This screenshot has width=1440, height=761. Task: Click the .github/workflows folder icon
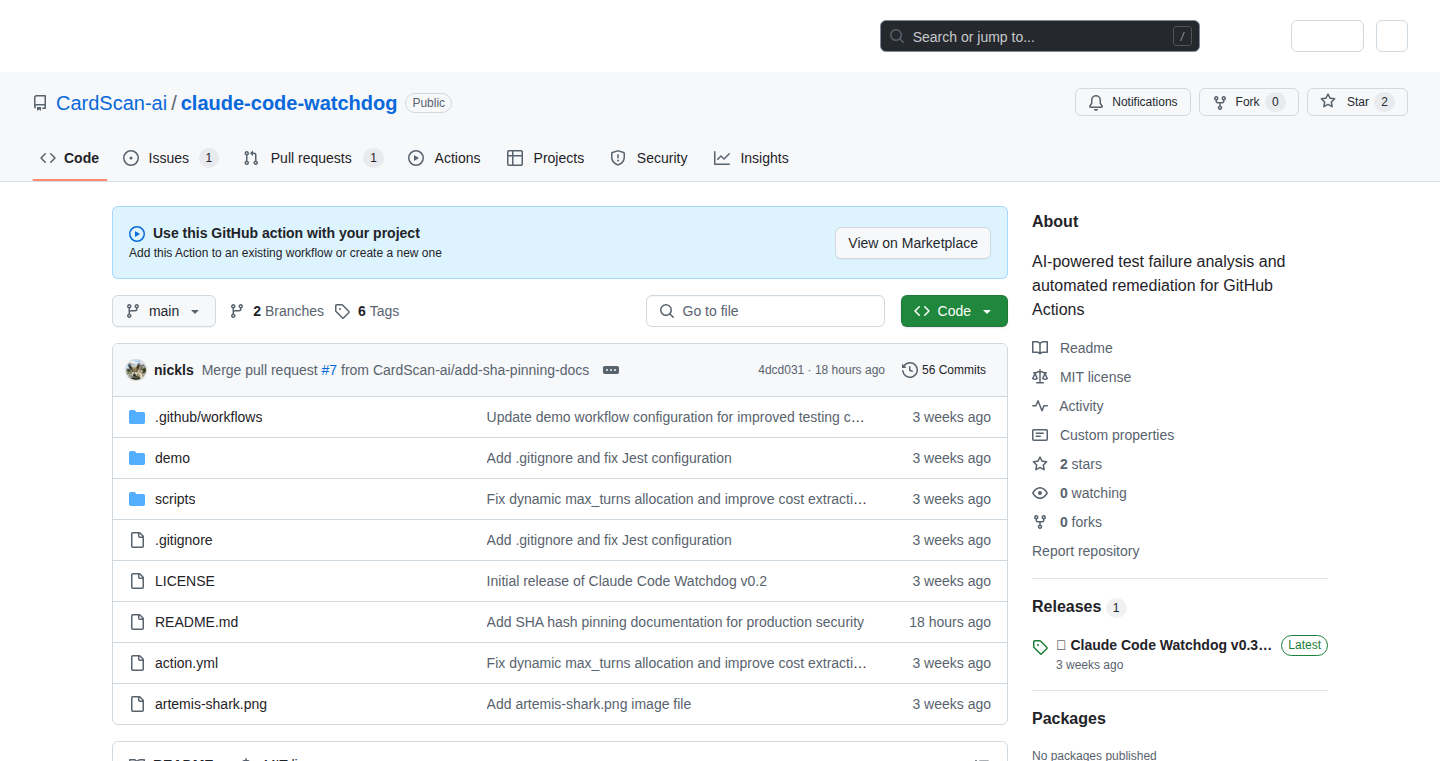click(137, 417)
